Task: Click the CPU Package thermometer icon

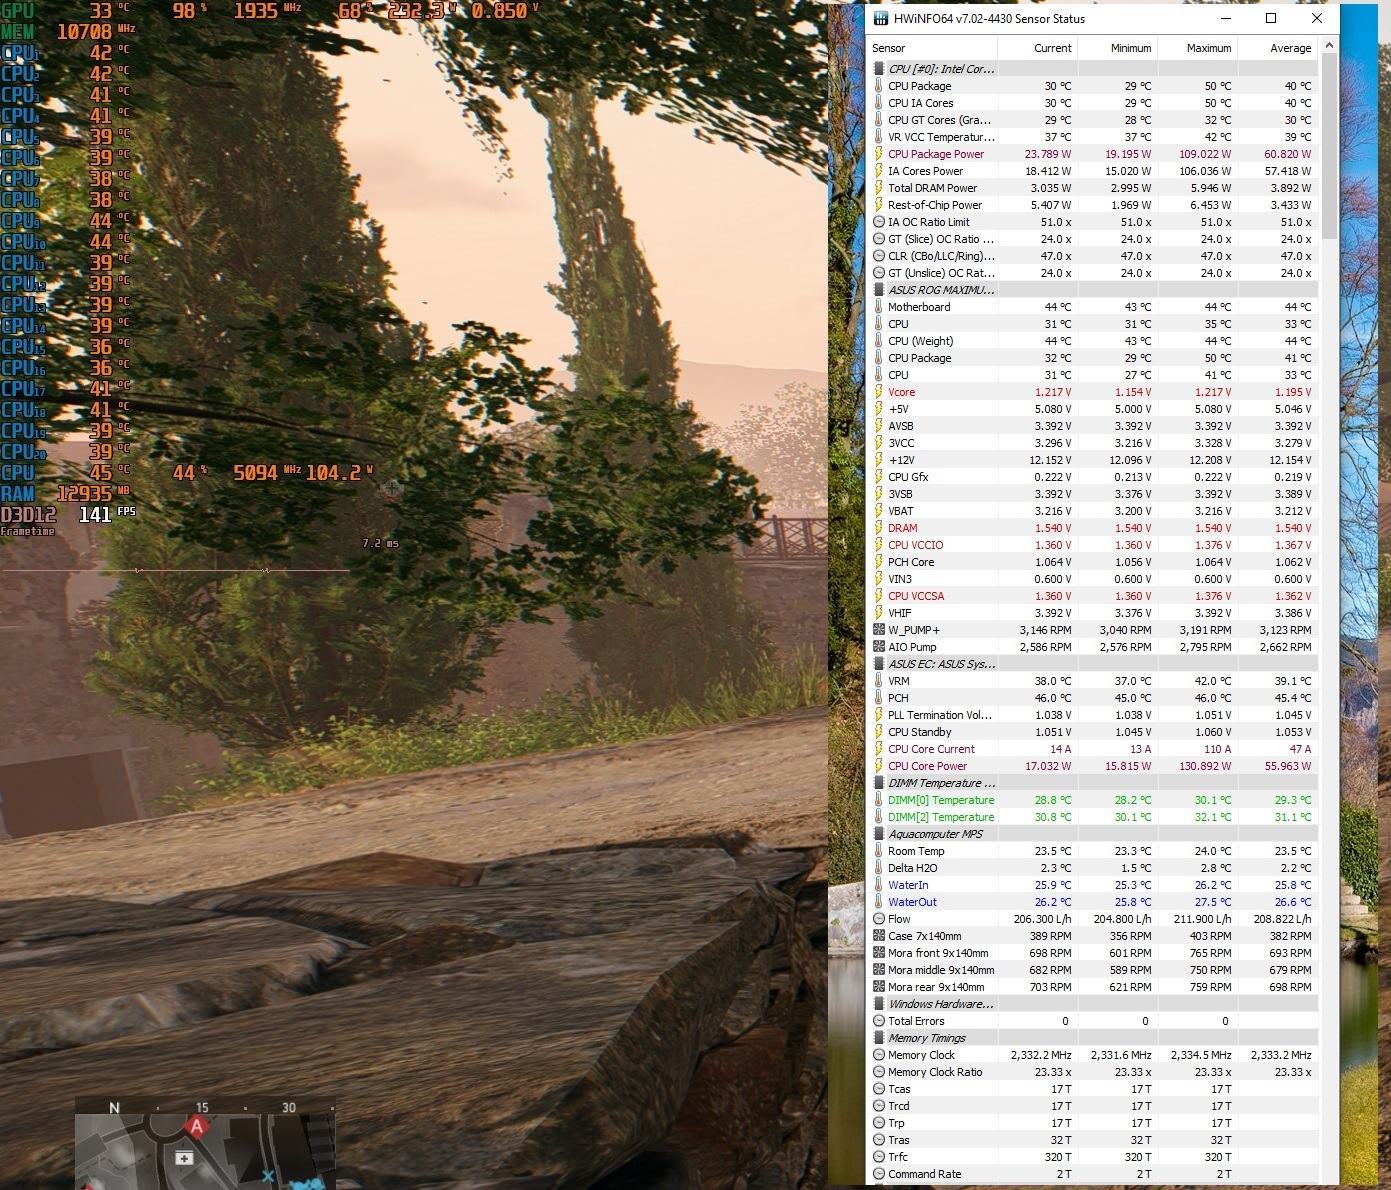Action: click(x=879, y=86)
